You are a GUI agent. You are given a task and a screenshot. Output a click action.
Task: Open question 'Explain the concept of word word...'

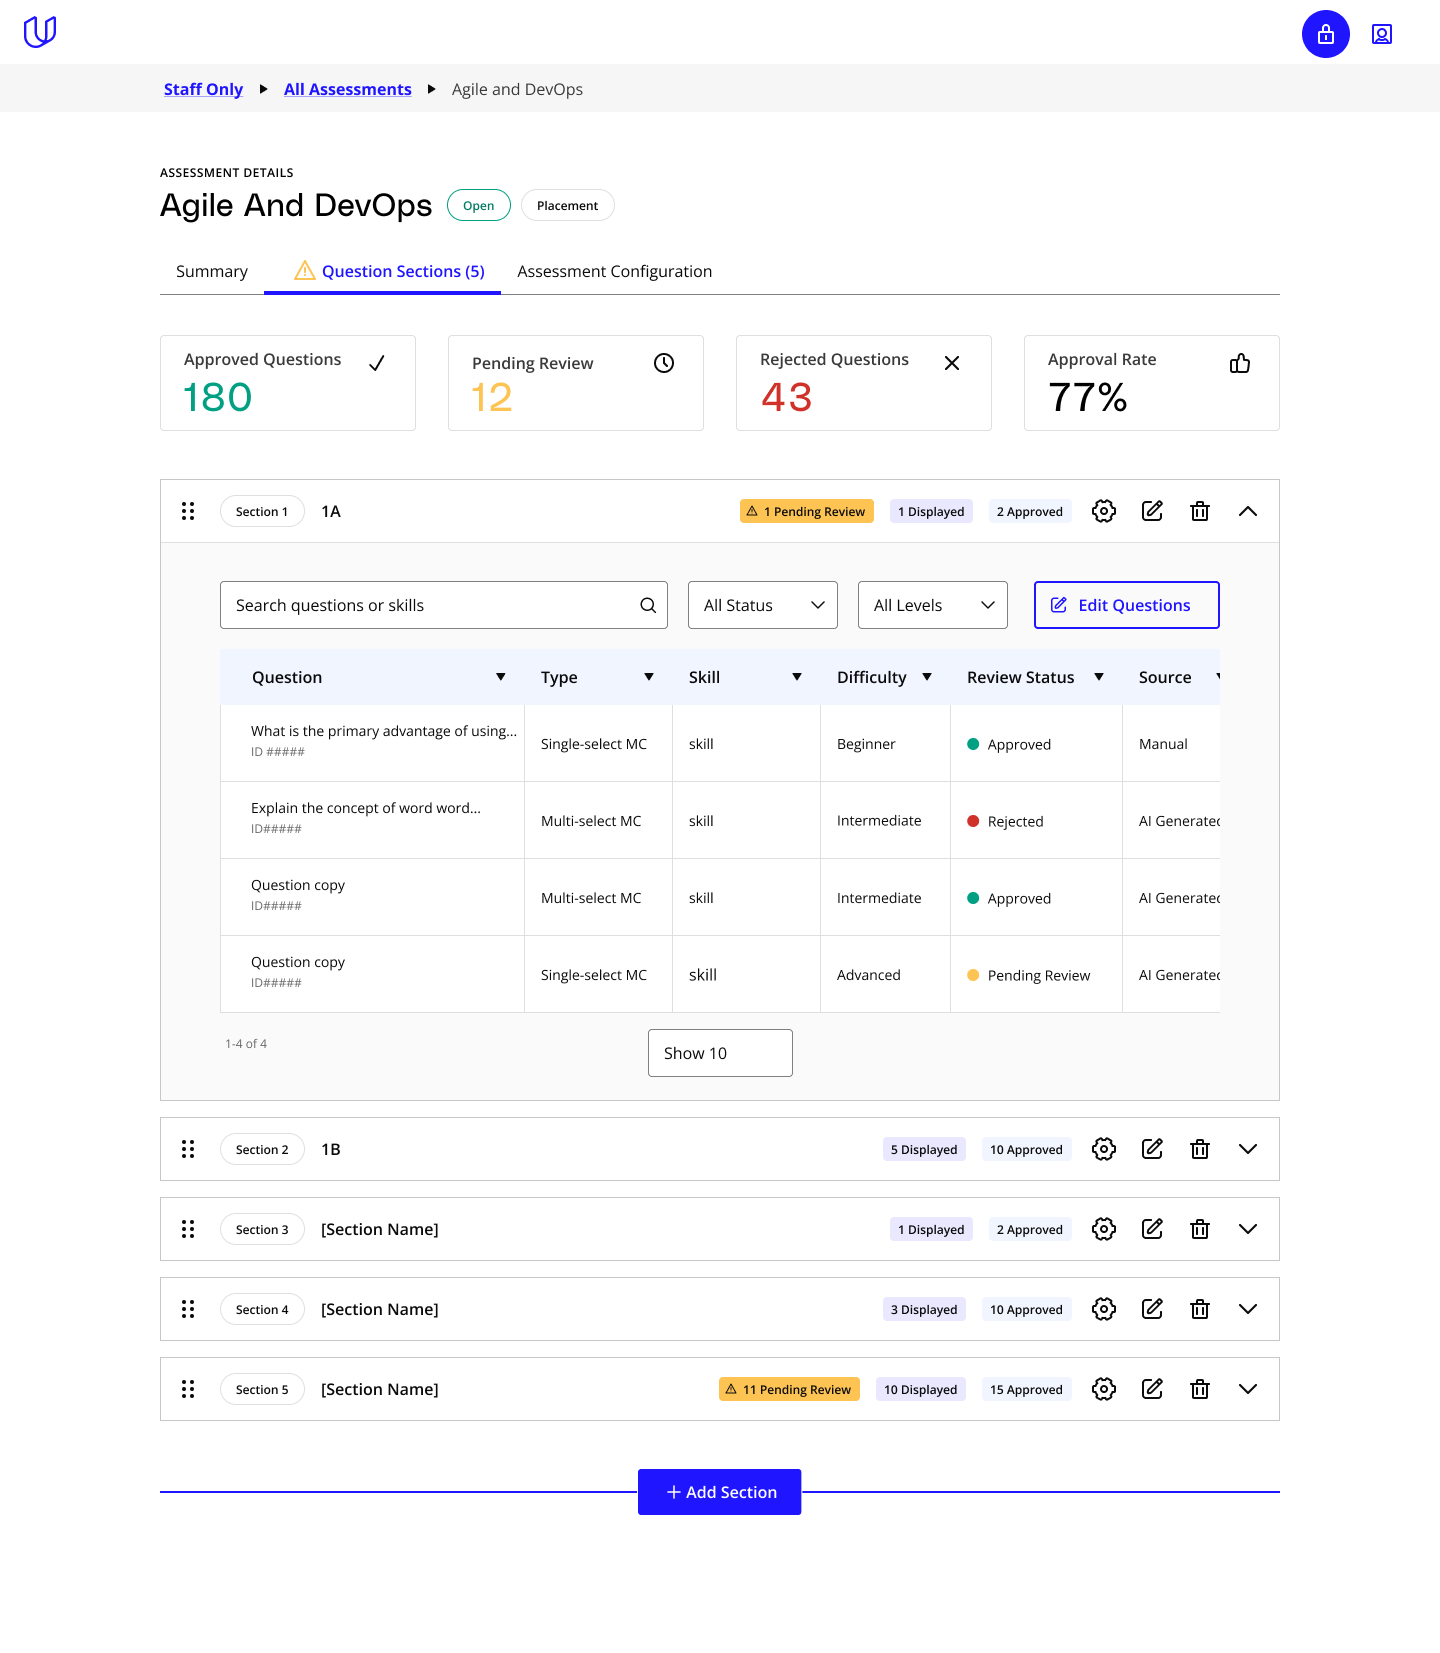tap(366, 808)
